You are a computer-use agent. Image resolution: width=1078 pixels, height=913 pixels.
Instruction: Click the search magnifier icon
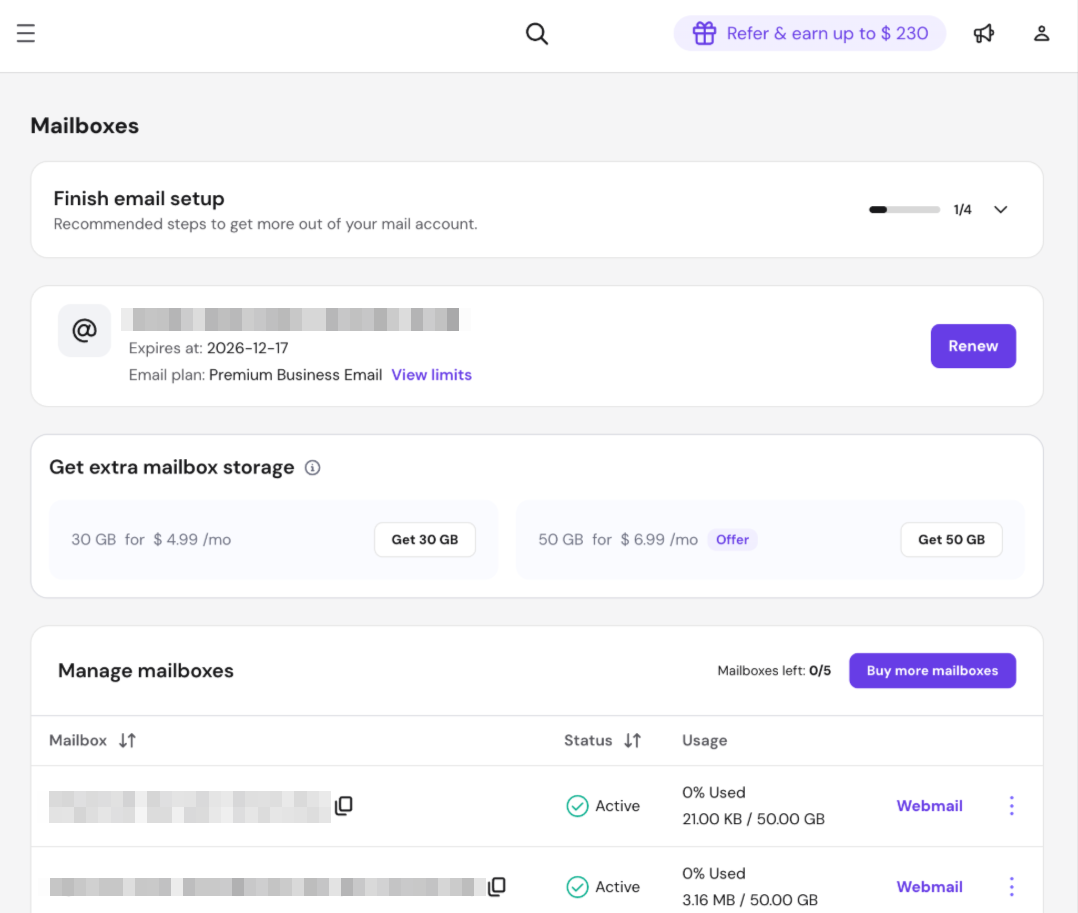pos(537,34)
